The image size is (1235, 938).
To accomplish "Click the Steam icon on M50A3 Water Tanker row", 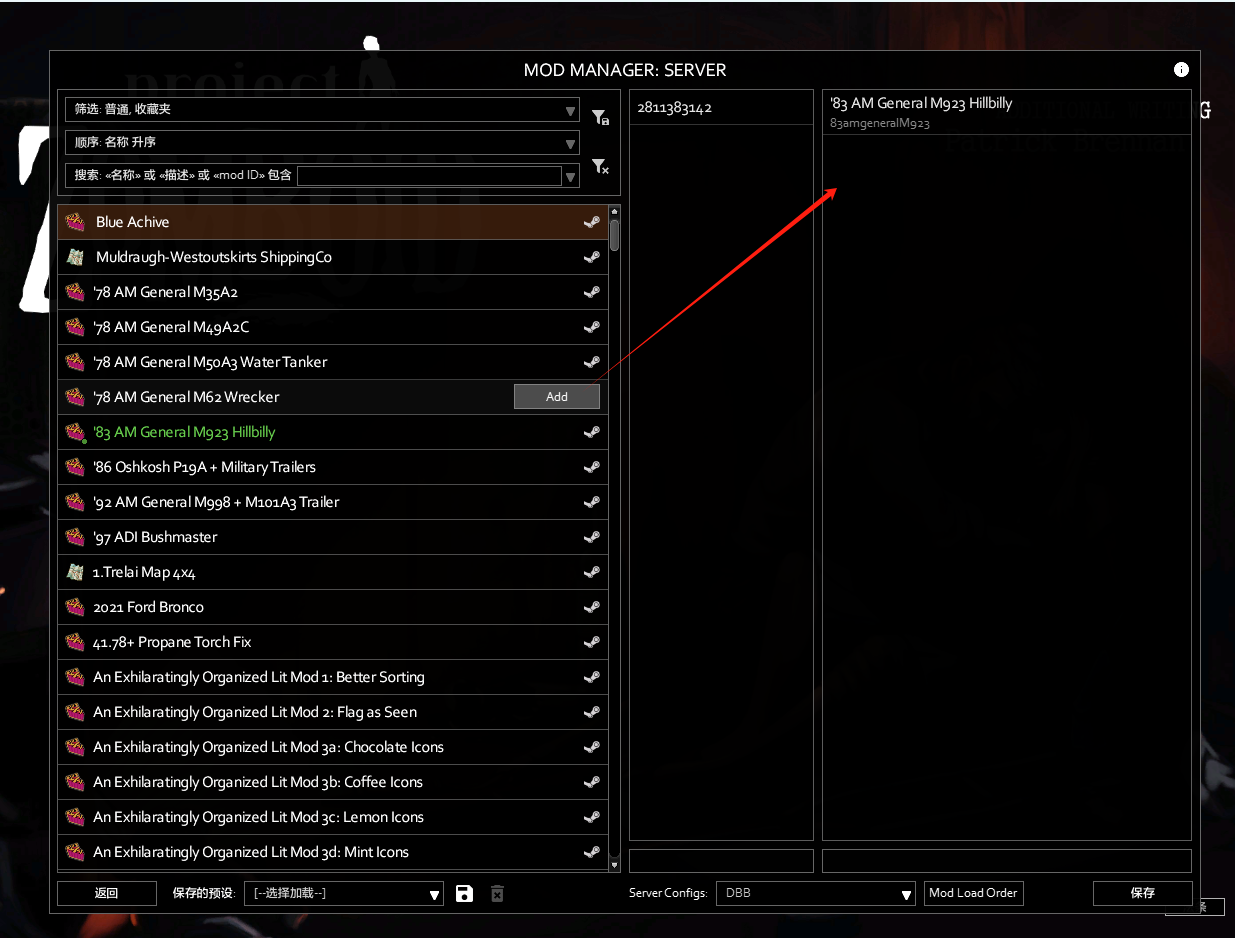I will (592, 362).
